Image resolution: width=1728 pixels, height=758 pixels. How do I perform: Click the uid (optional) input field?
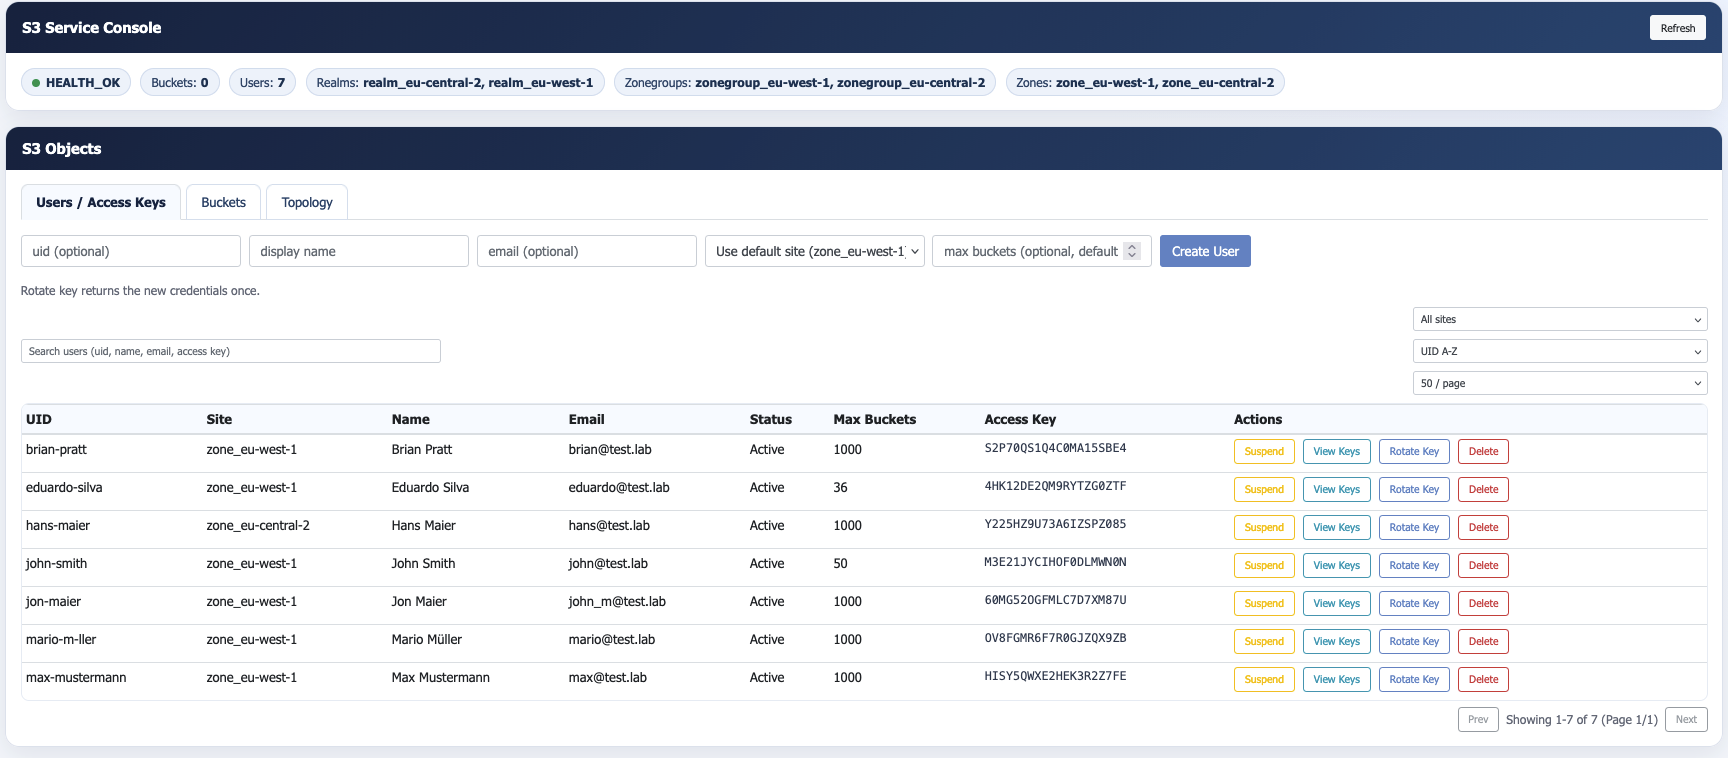131,251
